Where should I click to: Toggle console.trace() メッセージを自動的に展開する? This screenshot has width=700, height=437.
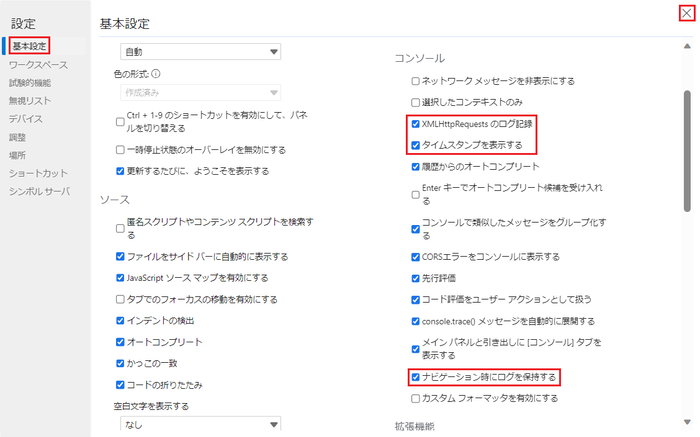tap(415, 321)
